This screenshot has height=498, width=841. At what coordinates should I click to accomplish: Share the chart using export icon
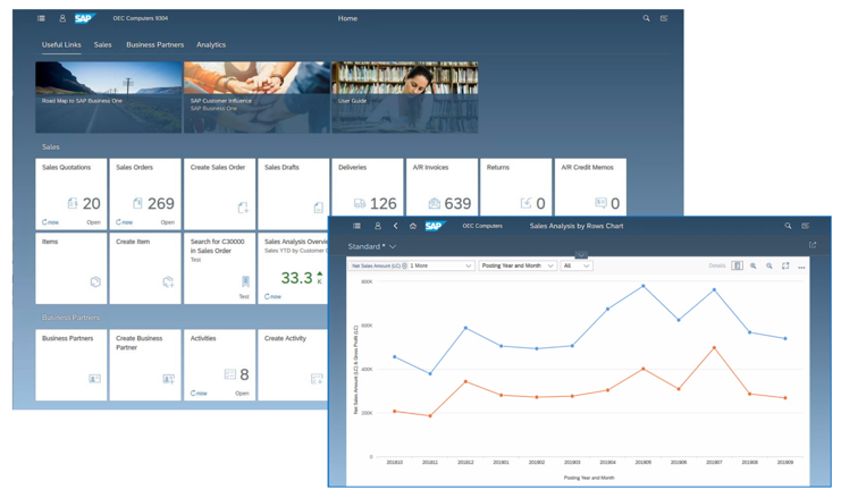[813, 245]
